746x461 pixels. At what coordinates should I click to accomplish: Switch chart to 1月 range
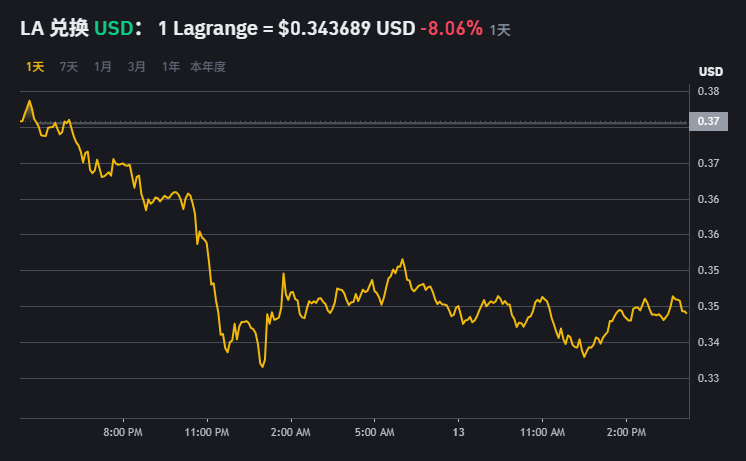pos(103,67)
